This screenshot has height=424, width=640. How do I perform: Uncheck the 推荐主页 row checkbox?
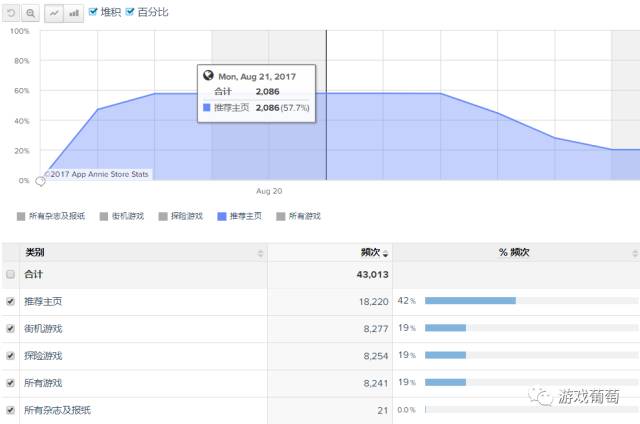point(11,302)
